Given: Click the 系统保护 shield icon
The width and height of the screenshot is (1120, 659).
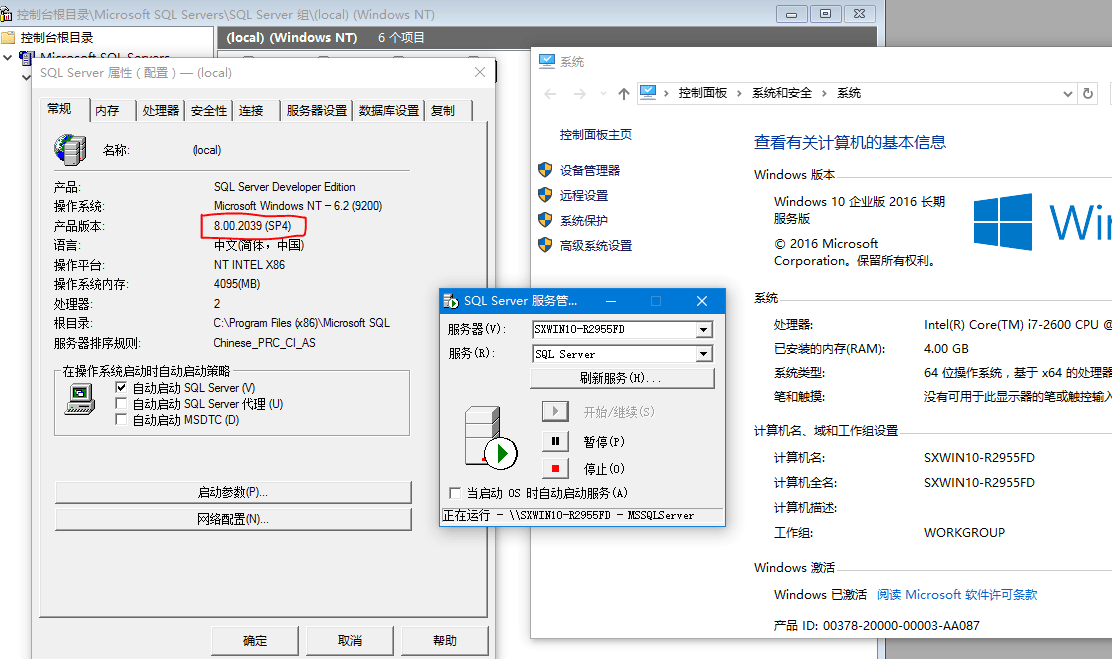Looking at the screenshot, I should (x=545, y=219).
